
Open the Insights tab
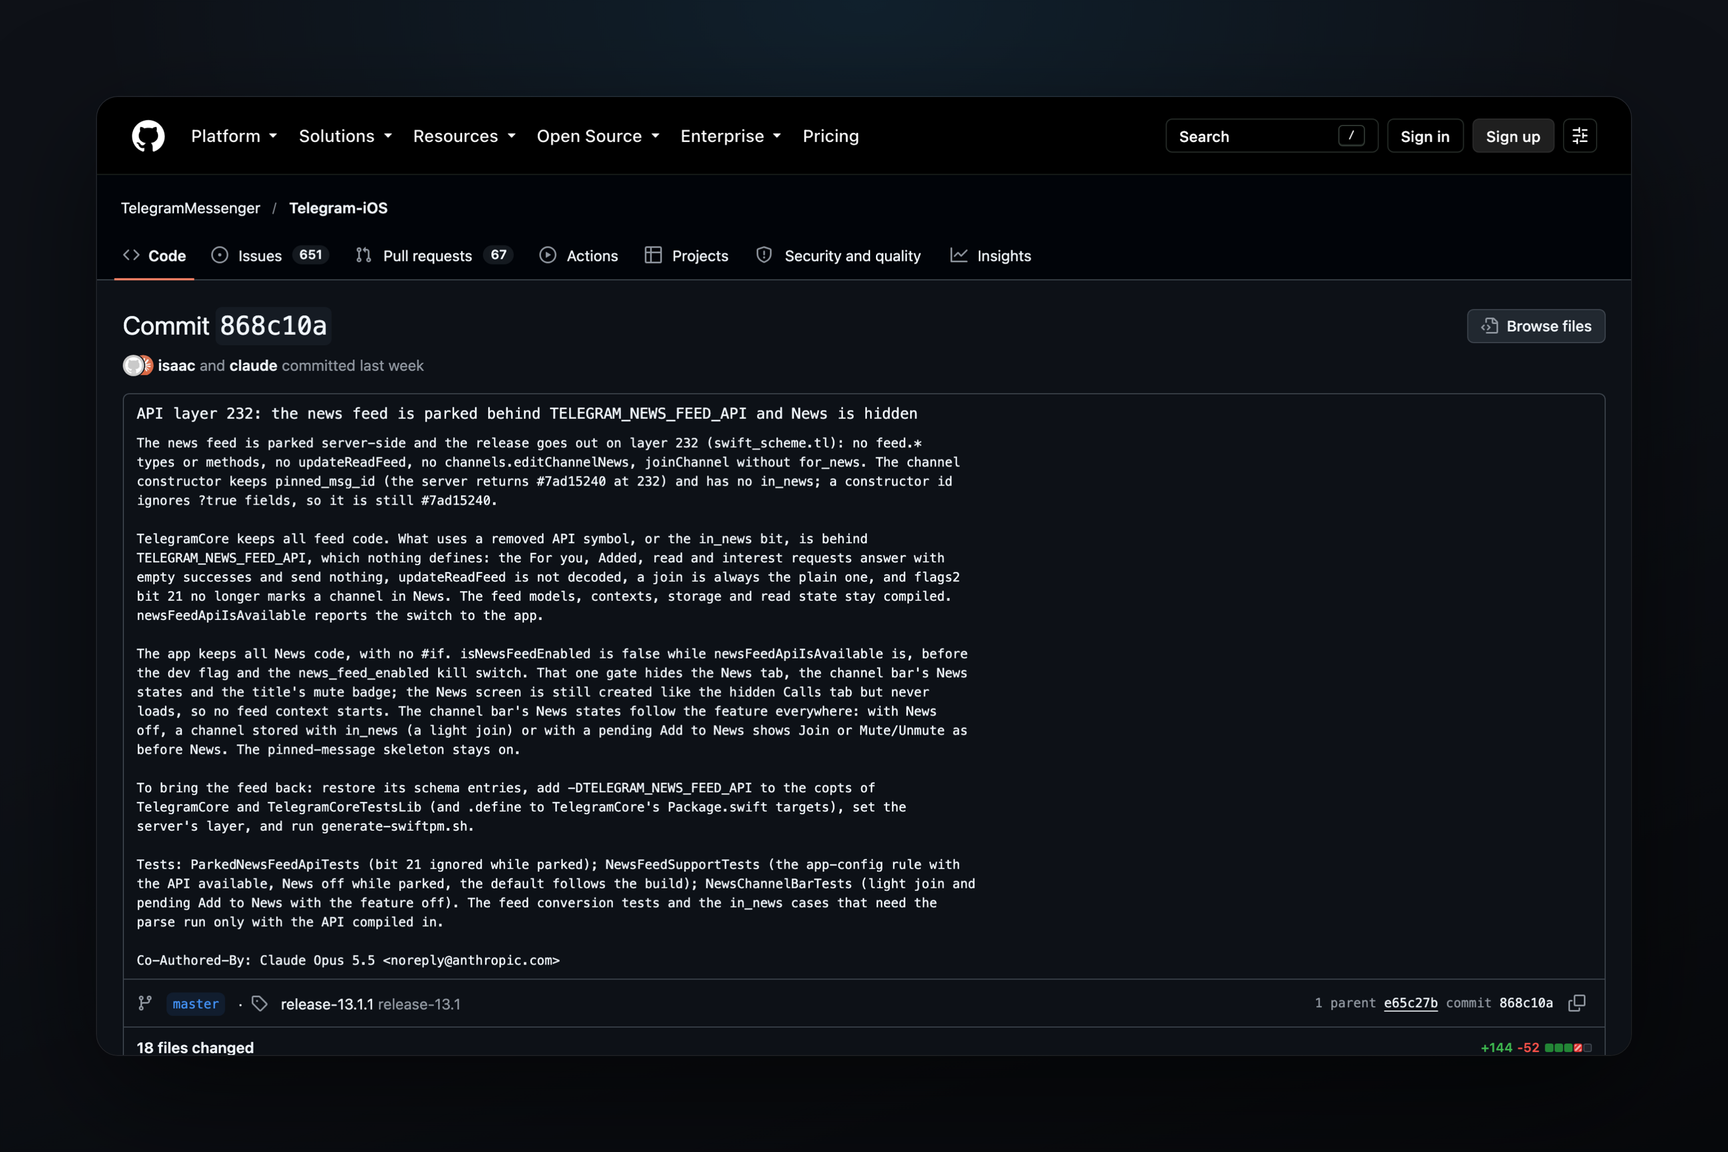click(x=990, y=256)
